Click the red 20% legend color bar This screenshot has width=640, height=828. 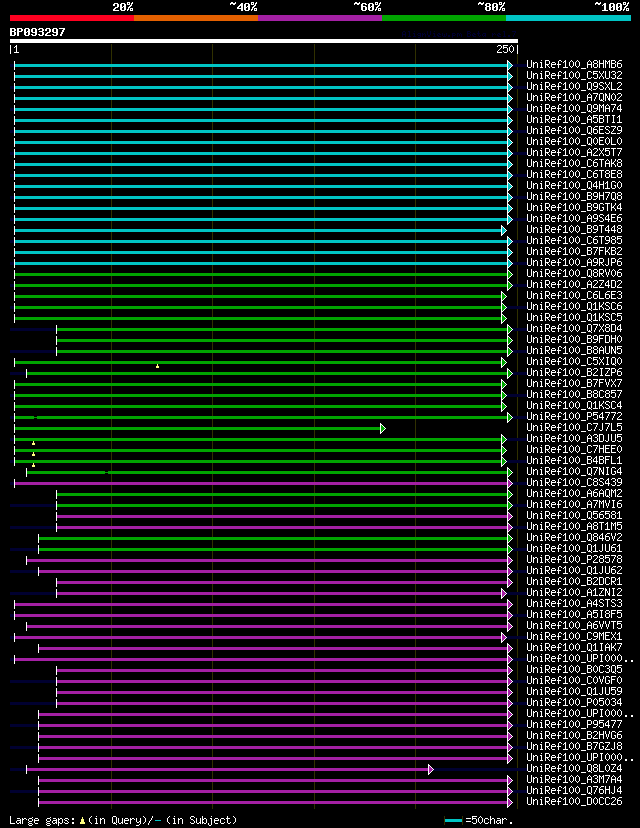(x=72, y=18)
